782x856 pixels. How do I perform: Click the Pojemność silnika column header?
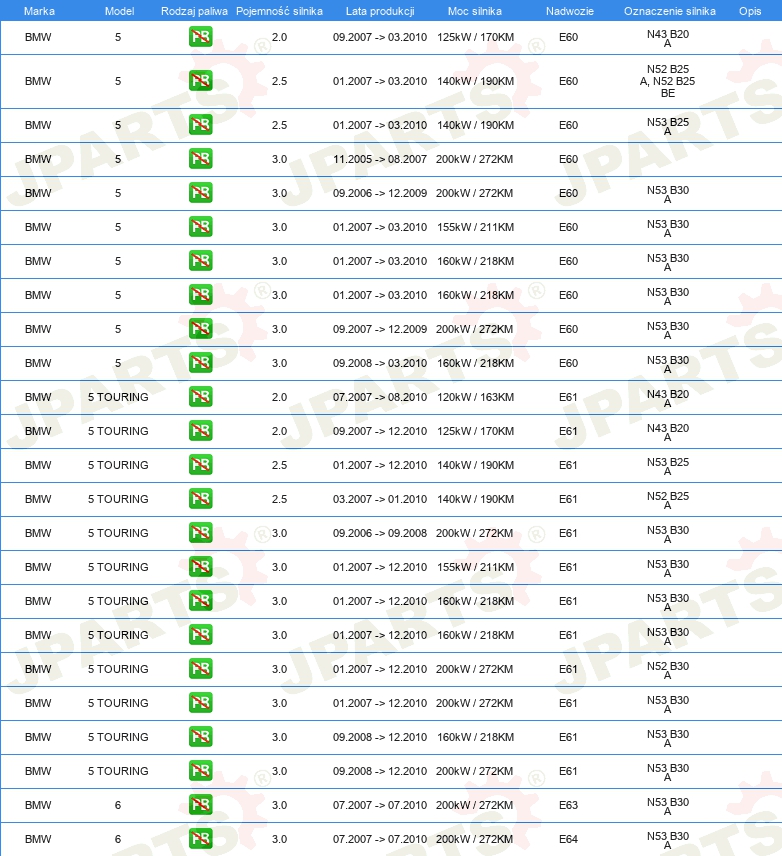coord(279,11)
